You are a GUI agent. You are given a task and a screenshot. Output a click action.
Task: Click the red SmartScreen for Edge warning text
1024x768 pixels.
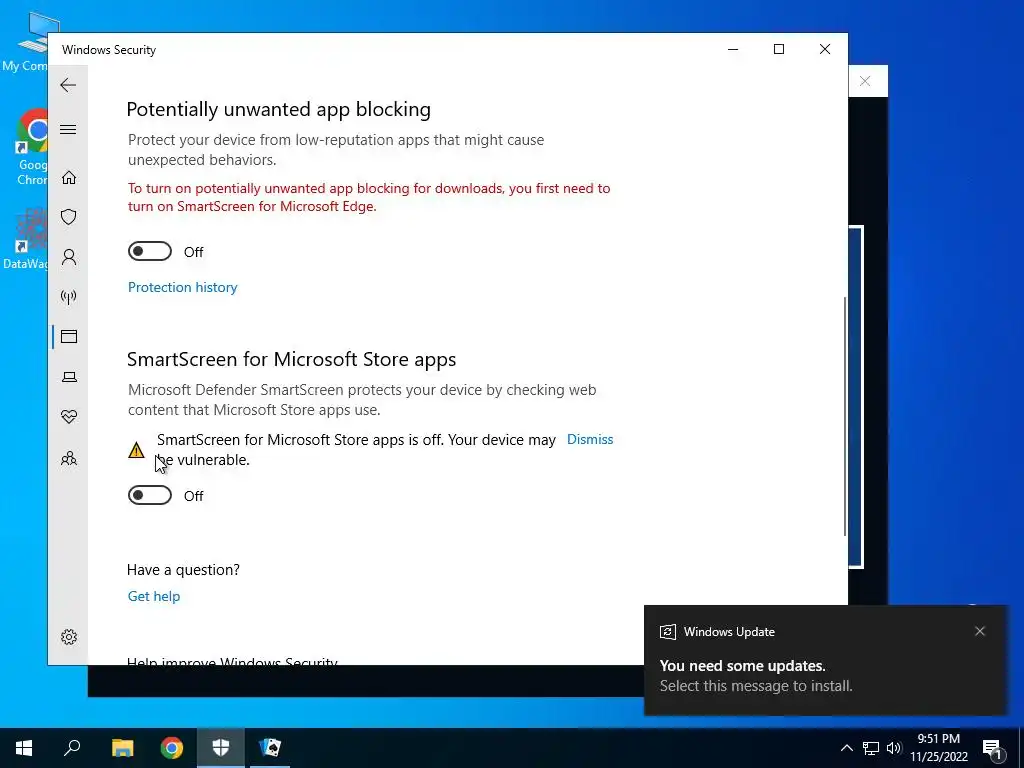369,197
